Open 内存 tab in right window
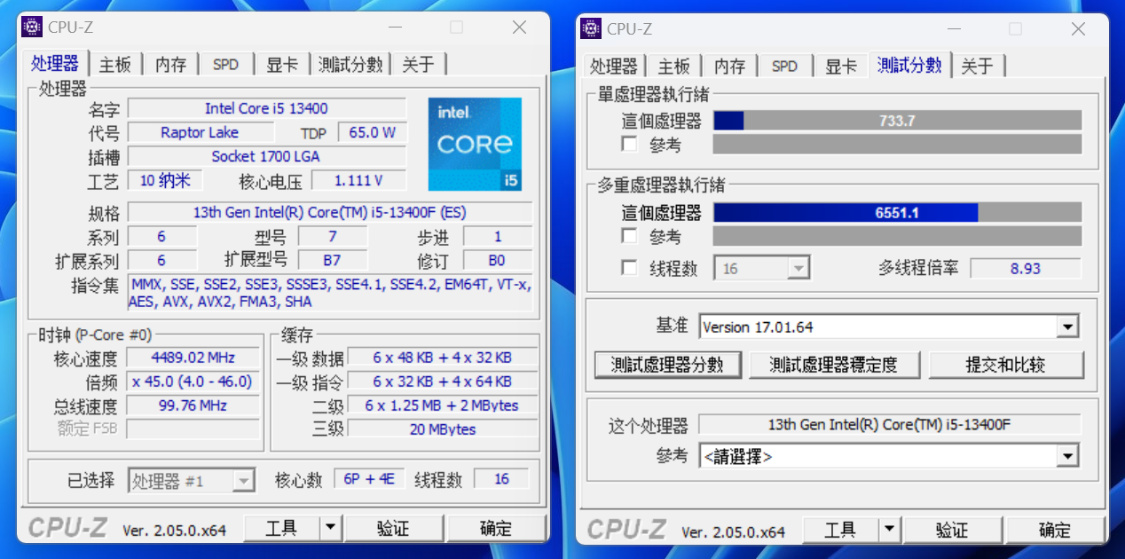Image resolution: width=1125 pixels, height=559 pixels. [x=730, y=66]
